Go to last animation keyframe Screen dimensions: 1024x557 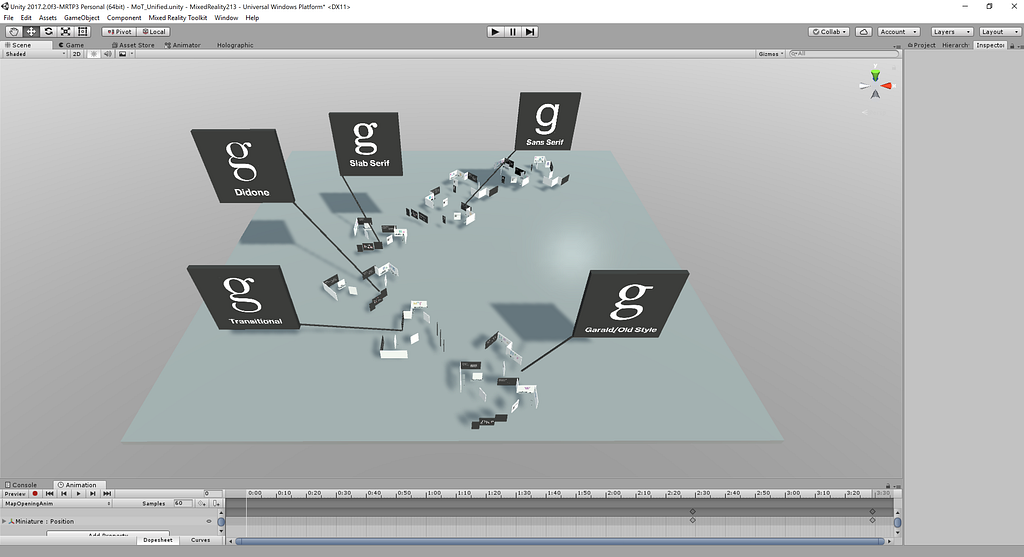107,494
